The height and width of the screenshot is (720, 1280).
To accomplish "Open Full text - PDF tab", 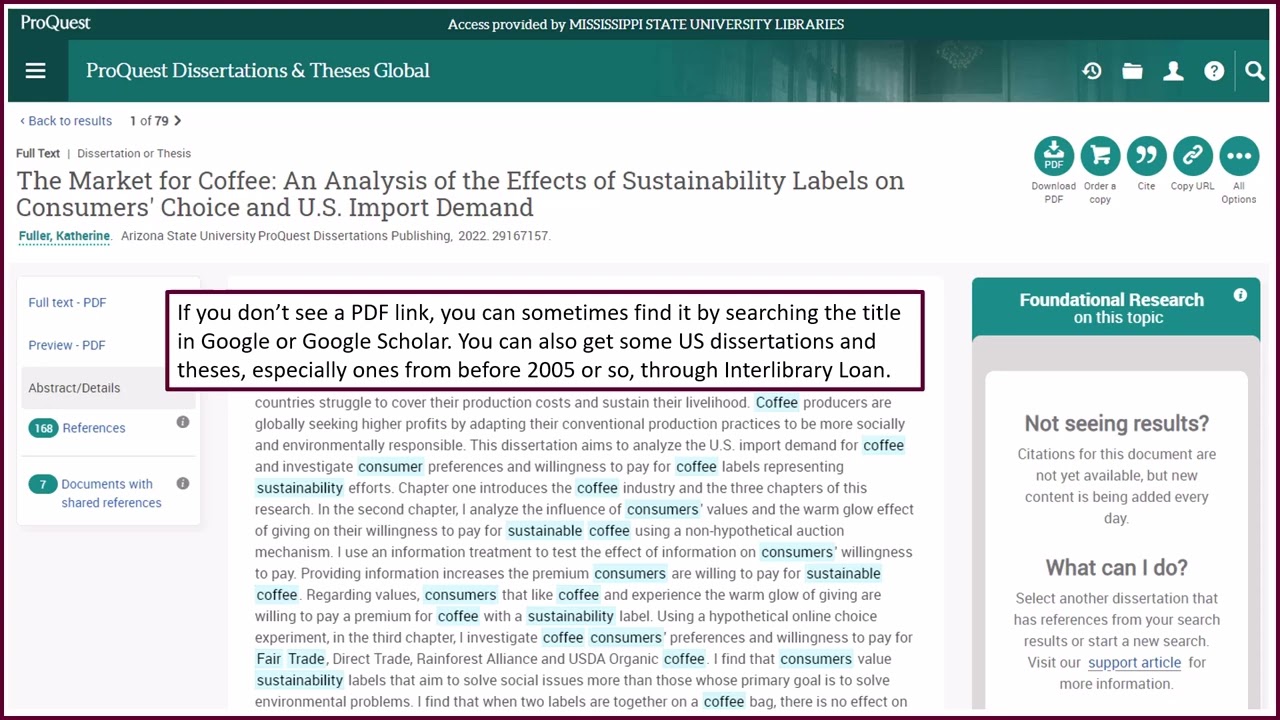I will pyautogui.click(x=67, y=303).
